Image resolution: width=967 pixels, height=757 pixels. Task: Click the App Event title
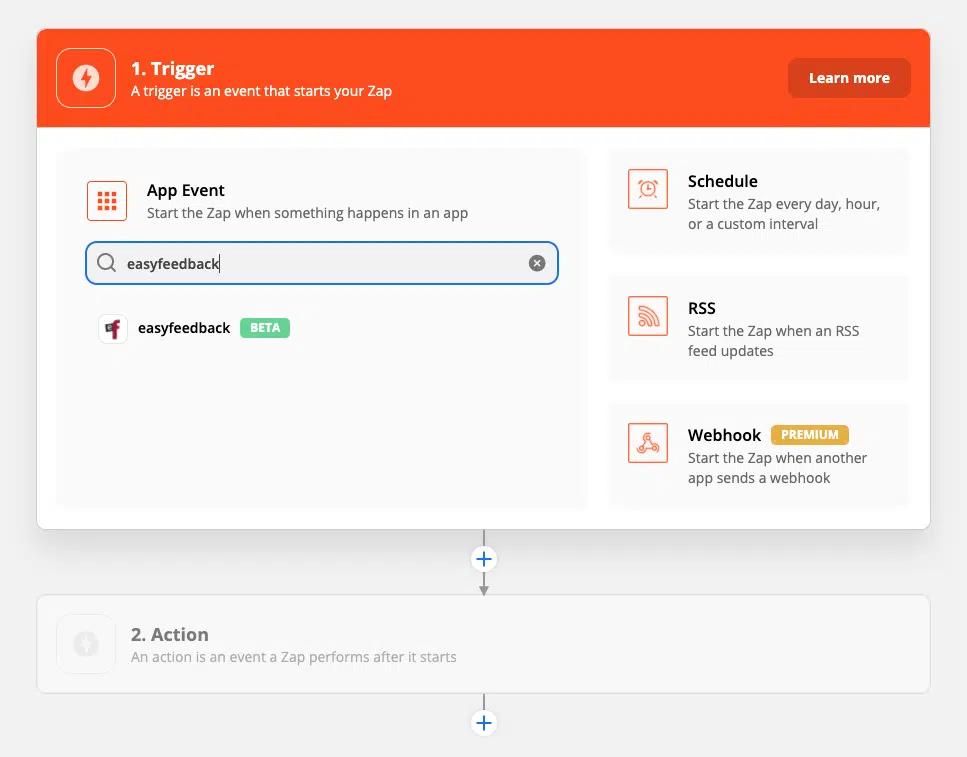186,191
